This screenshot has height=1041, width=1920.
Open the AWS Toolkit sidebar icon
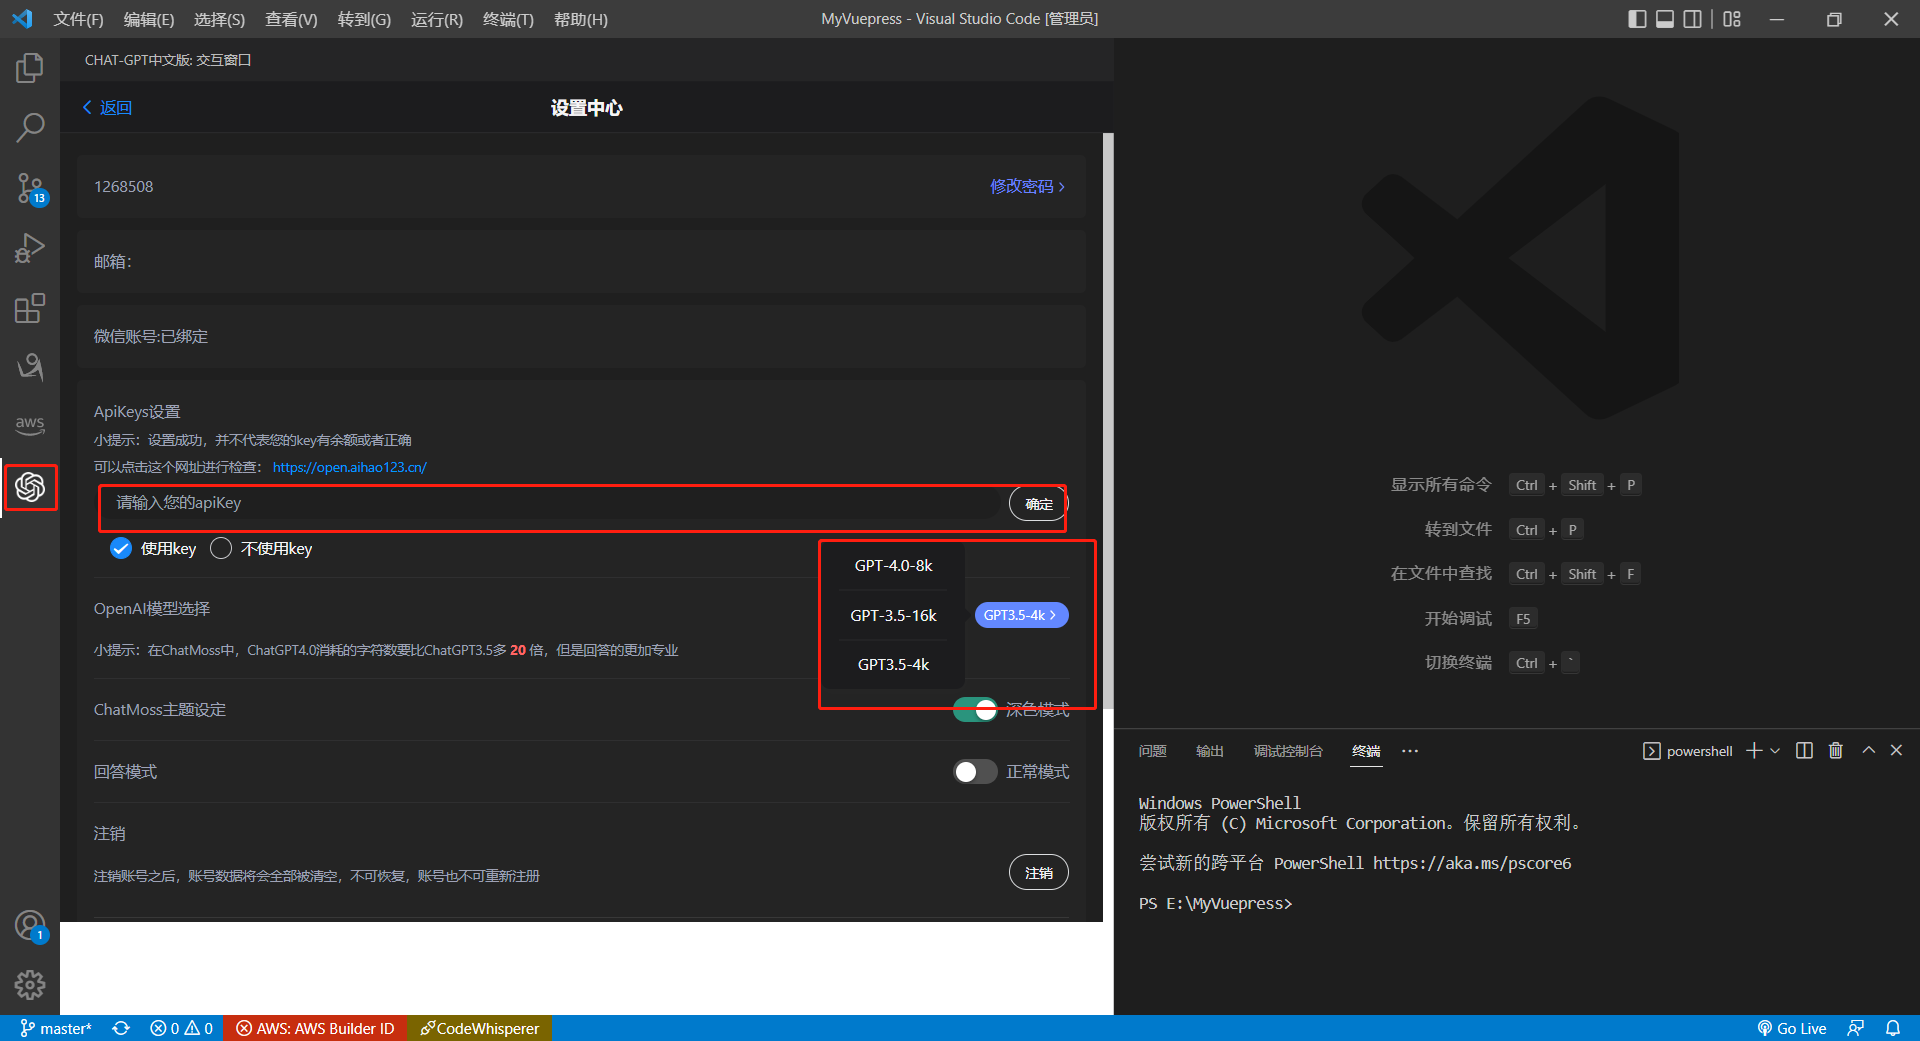pos(30,424)
